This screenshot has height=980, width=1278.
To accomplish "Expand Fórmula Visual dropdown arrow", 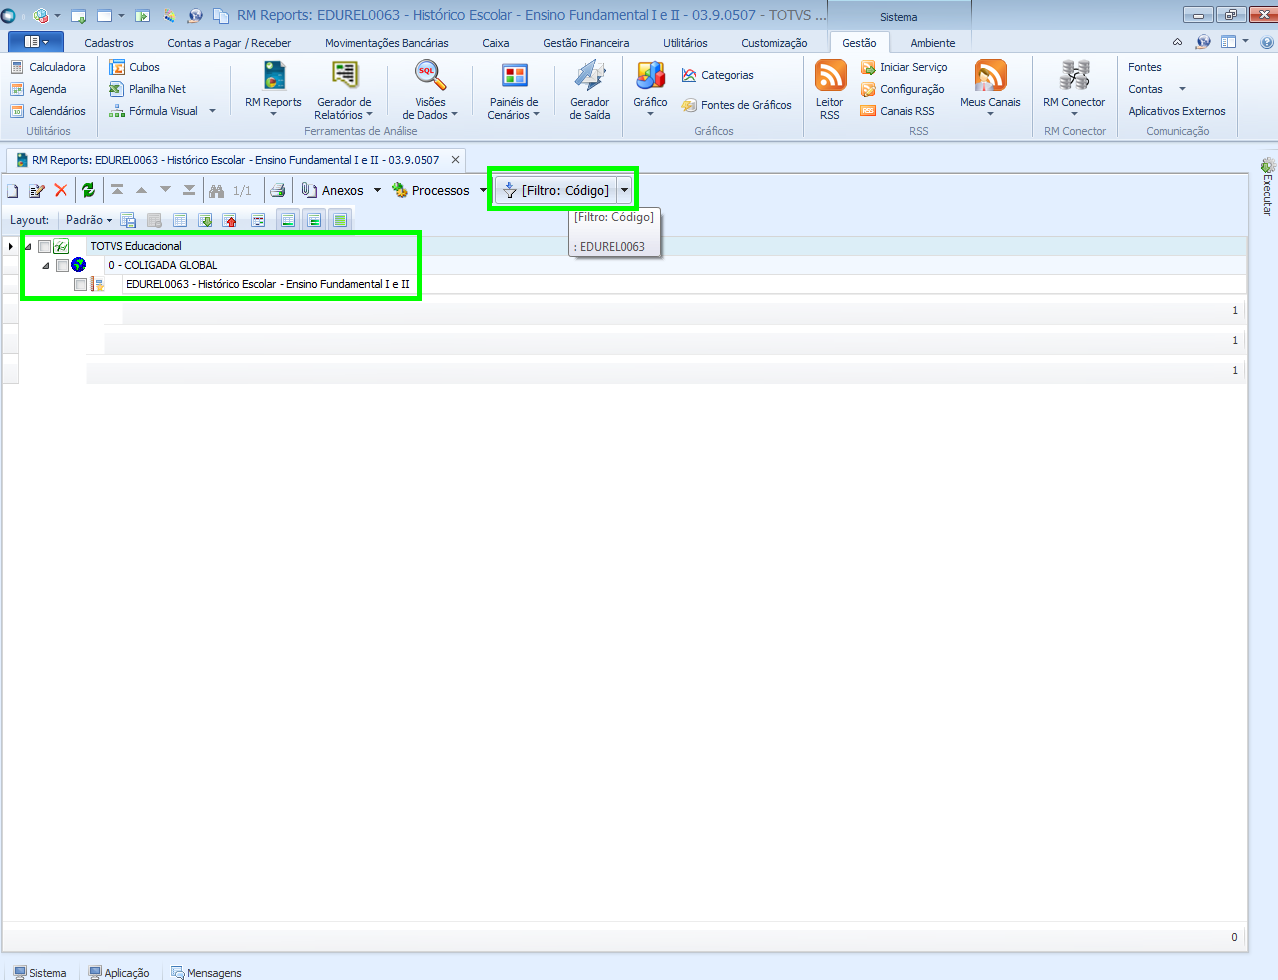I will click(x=212, y=111).
